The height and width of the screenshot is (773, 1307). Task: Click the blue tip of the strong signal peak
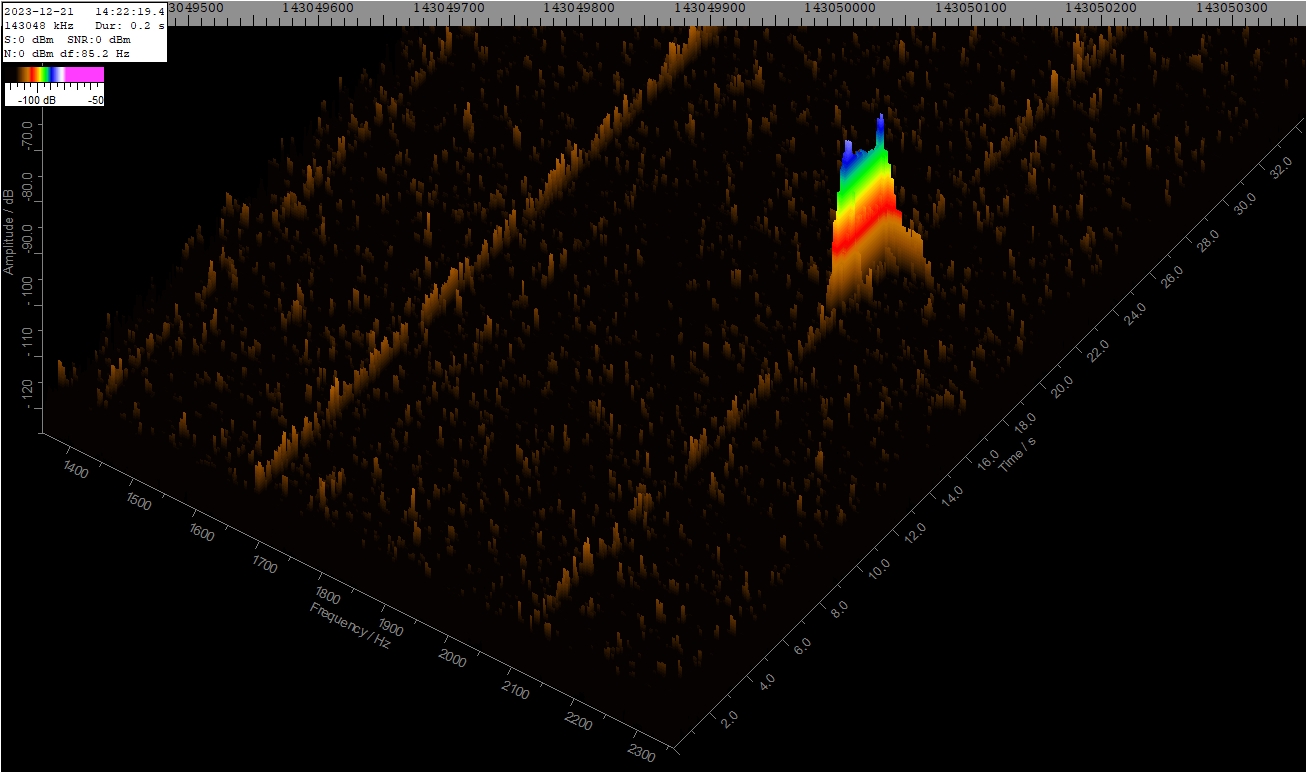coord(880,127)
